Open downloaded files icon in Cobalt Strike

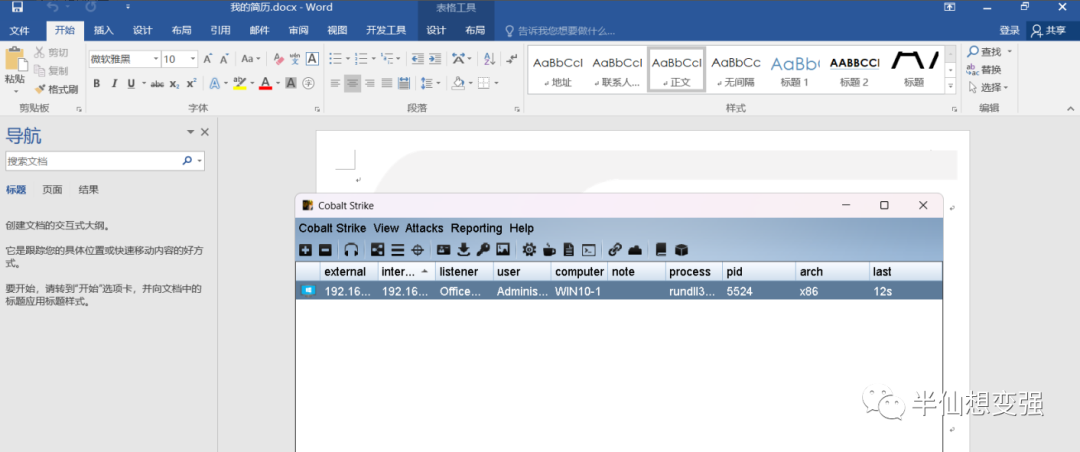coord(464,249)
